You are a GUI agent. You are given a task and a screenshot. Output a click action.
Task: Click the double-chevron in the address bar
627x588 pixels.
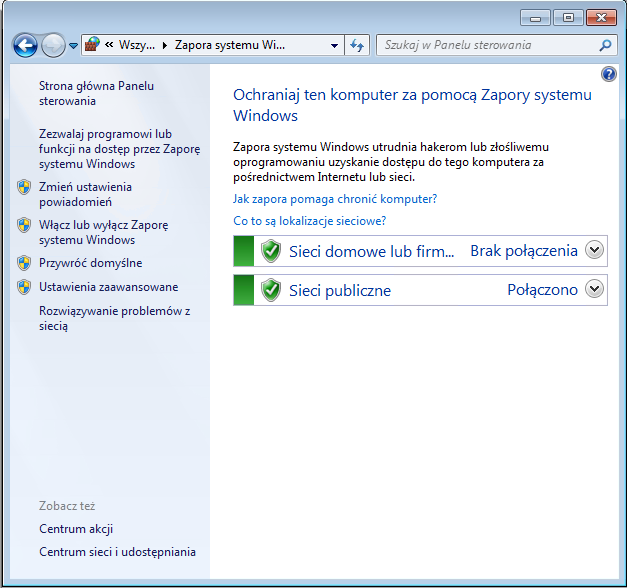click(x=109, y=44)
